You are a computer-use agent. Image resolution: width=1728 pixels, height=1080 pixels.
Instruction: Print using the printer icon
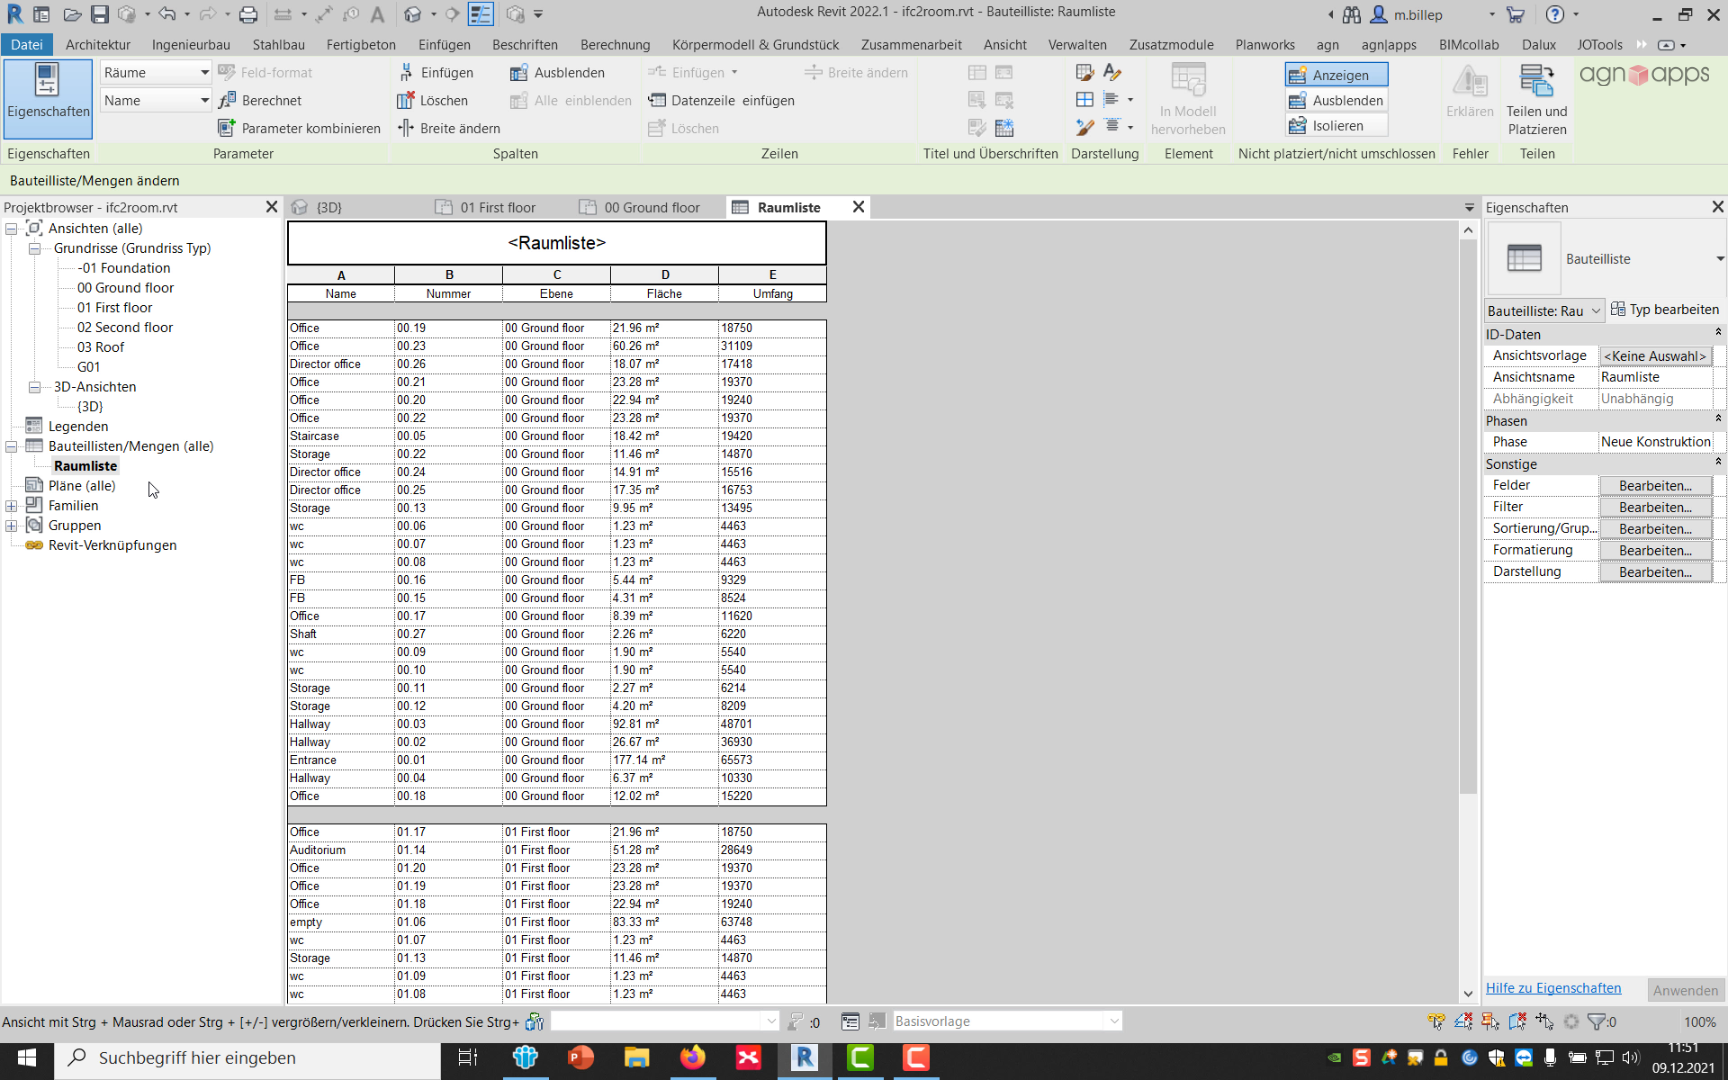[x=248, y=15]
